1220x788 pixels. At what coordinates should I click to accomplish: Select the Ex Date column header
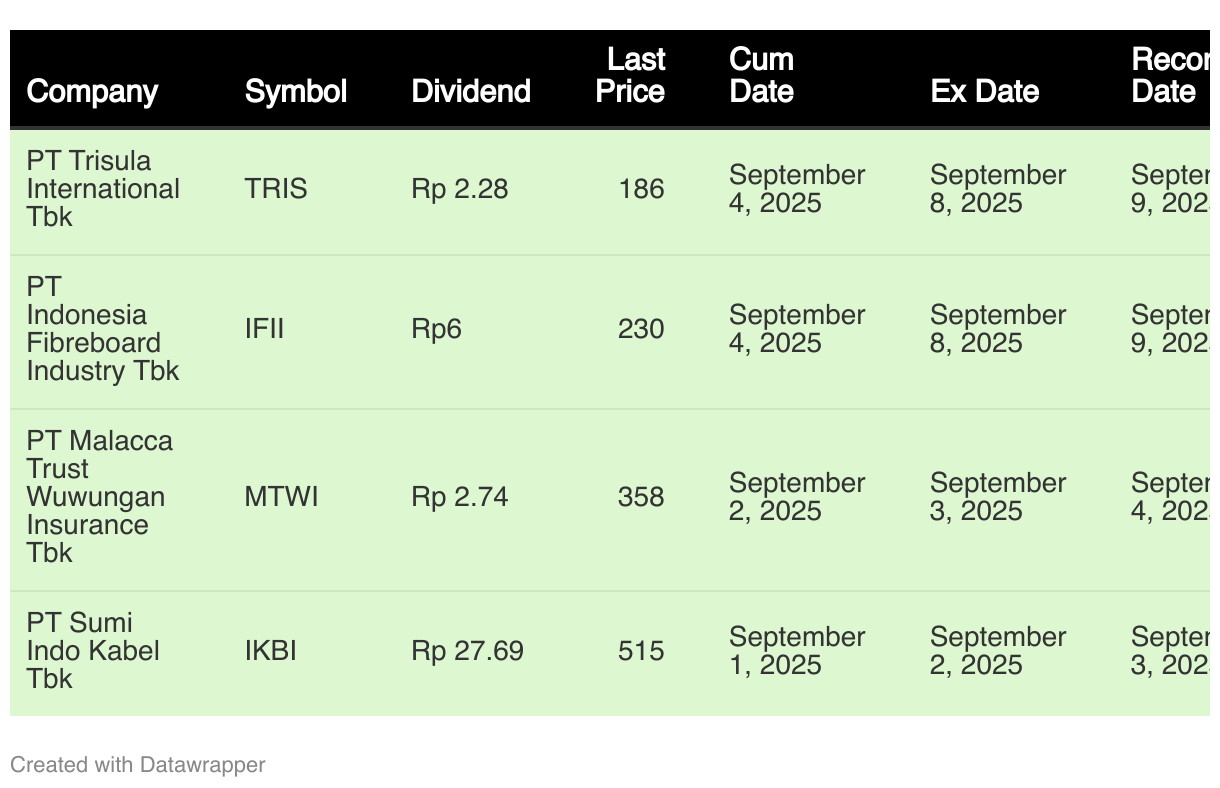point(985,91)
